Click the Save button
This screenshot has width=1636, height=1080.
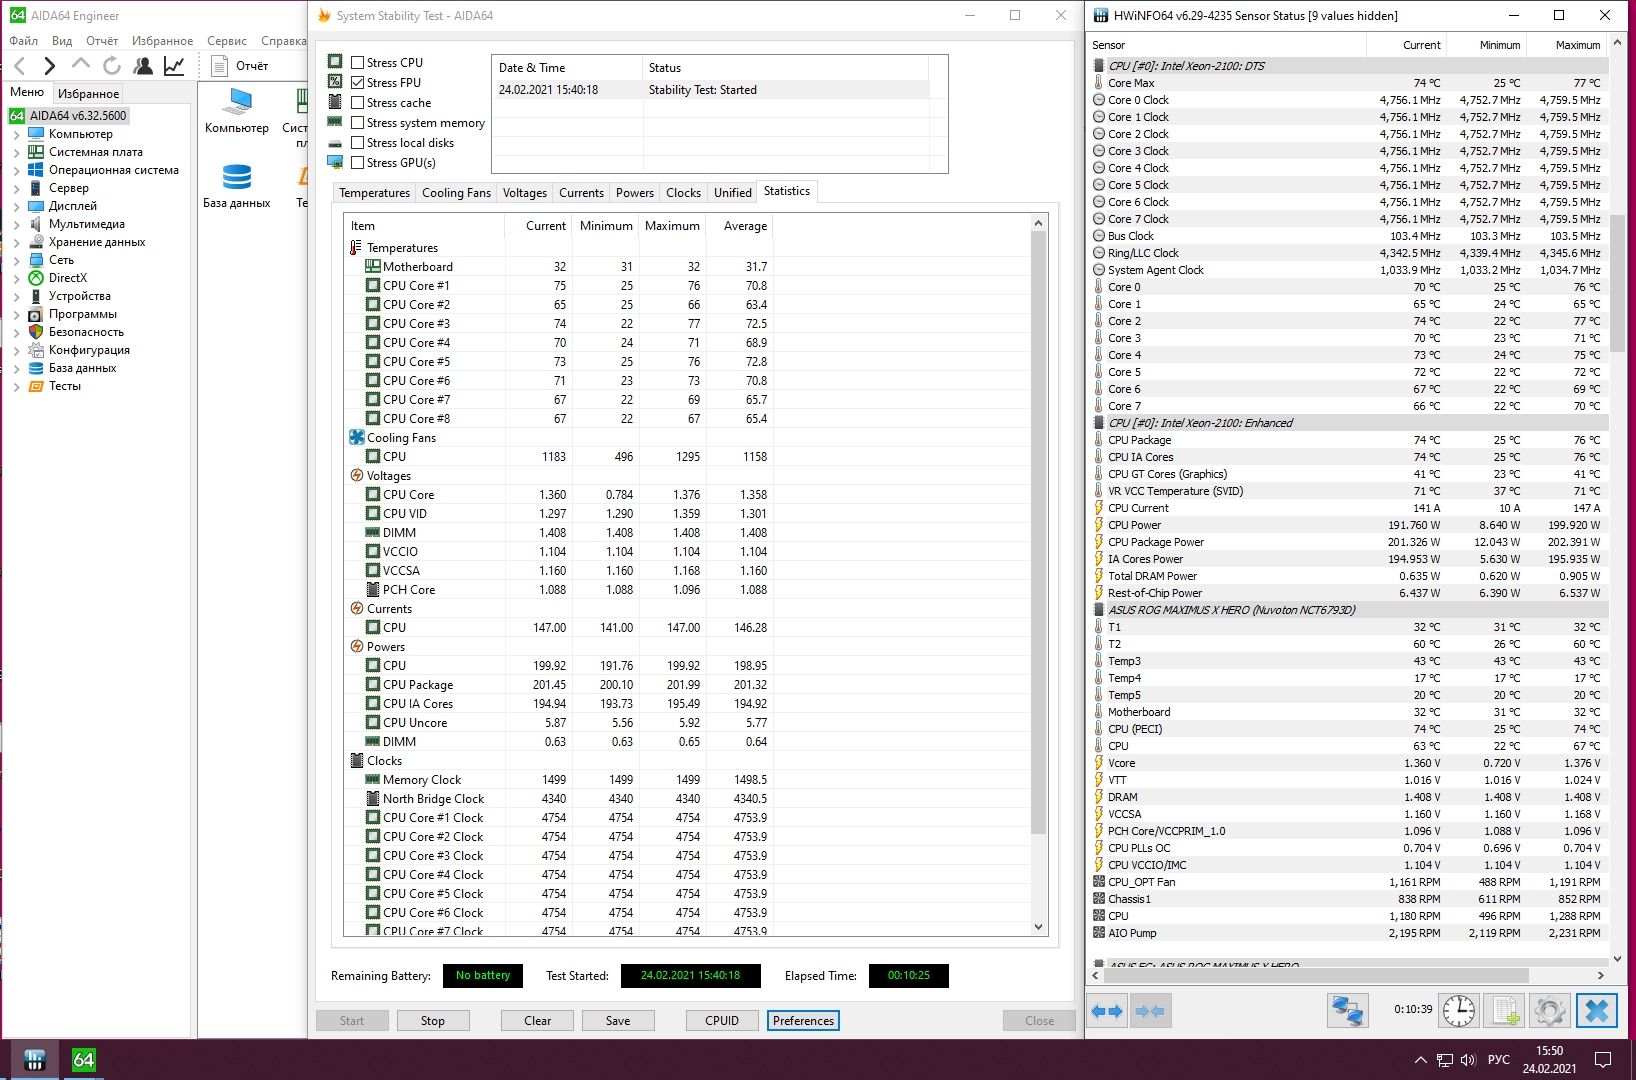pyautogui.click(x=618, y=1021)
